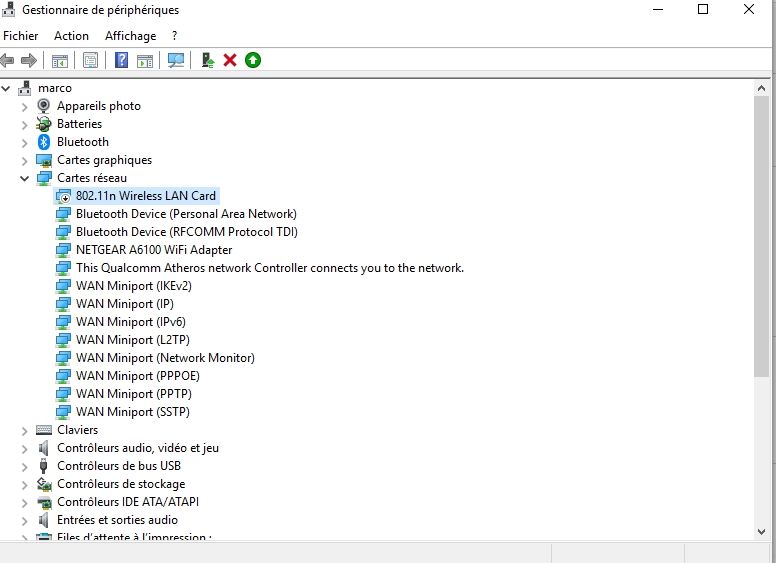Expand the Claviers category

pyautogui.click(x=25, y=431)
